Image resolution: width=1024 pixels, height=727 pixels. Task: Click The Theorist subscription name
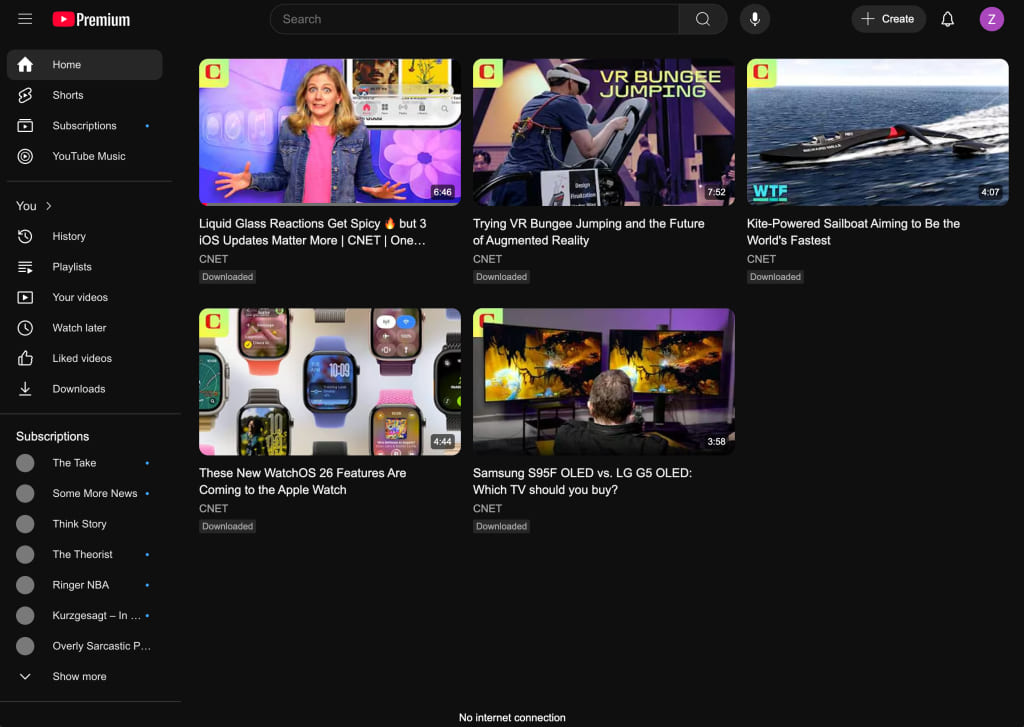point(82,555)
